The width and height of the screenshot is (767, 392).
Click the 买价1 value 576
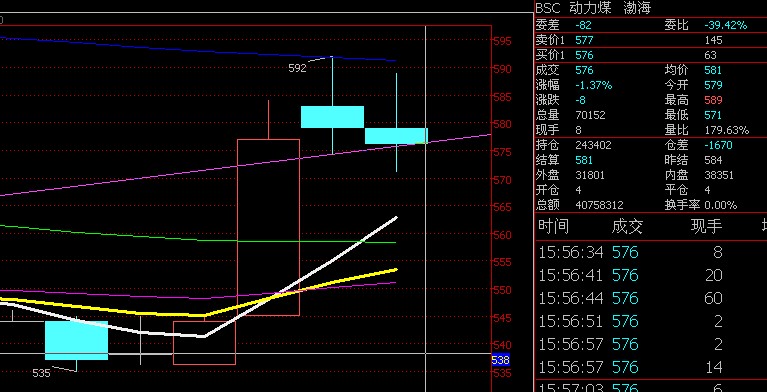coord(584,55)
